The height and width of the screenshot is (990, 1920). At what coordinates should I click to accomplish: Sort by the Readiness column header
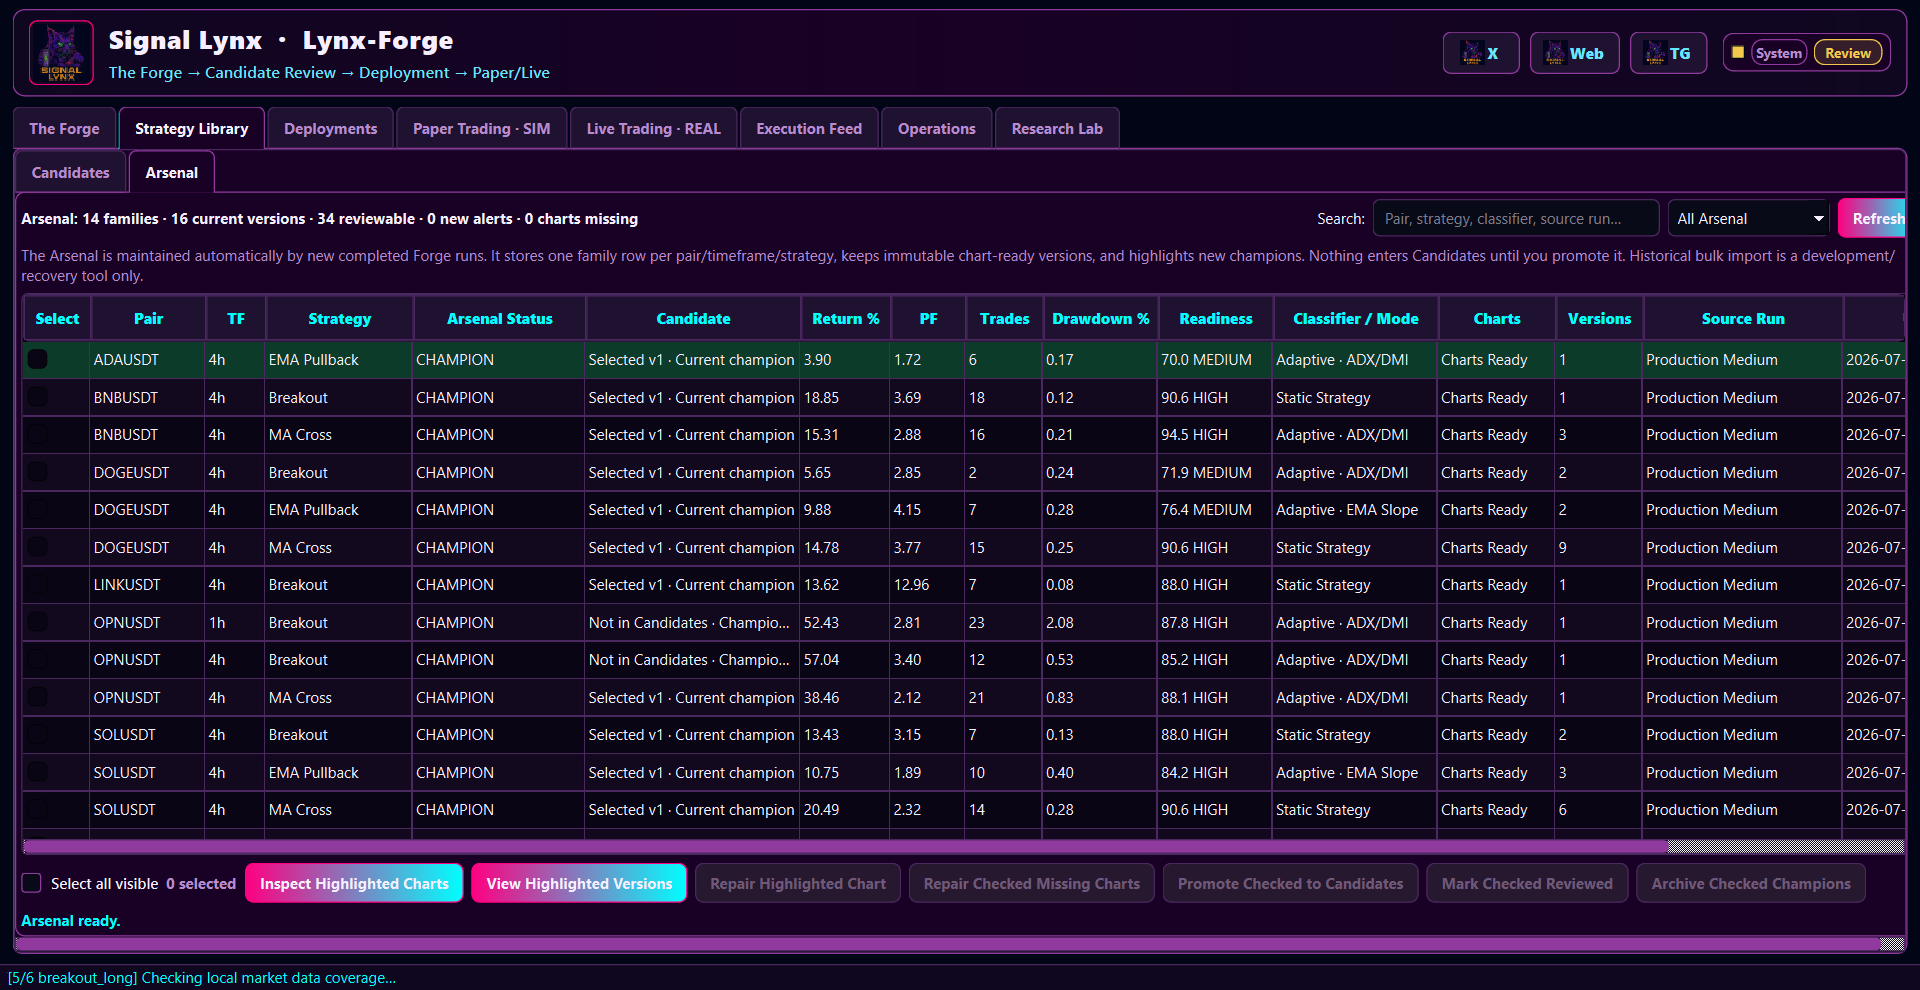(x=1215, y=318)
